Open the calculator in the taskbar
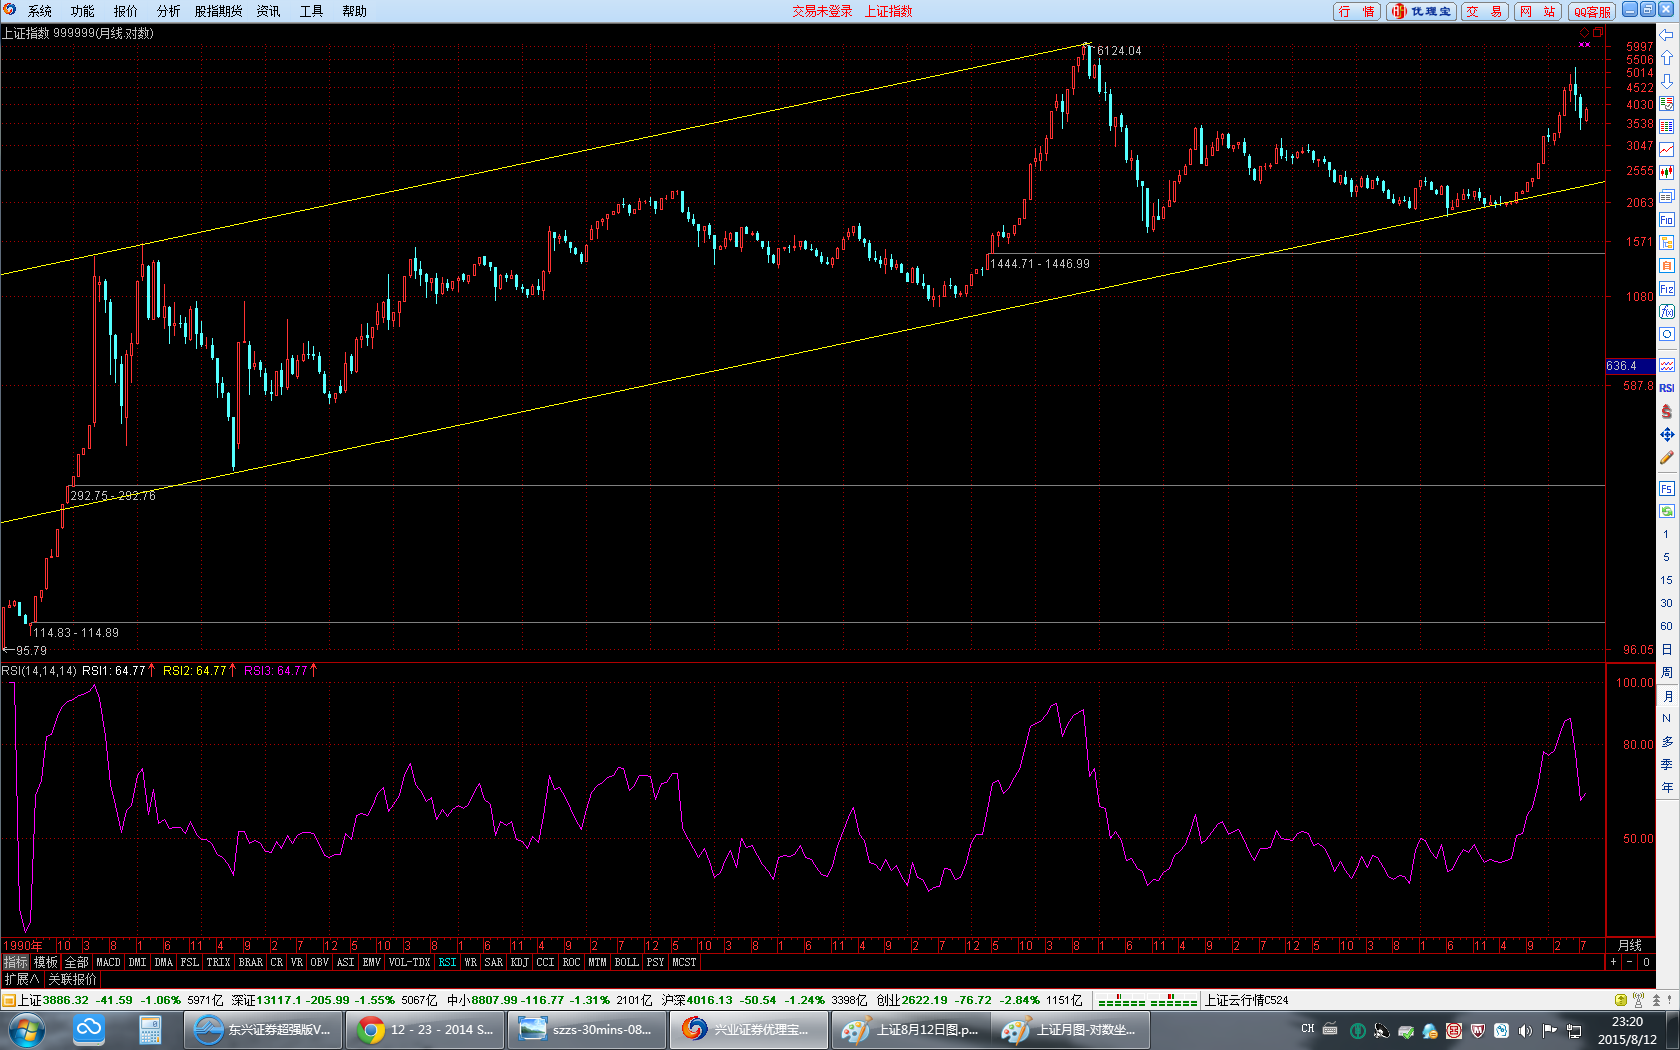Image resolution: width=1680 pixels, height=1050 pixels. [150, 1030]
